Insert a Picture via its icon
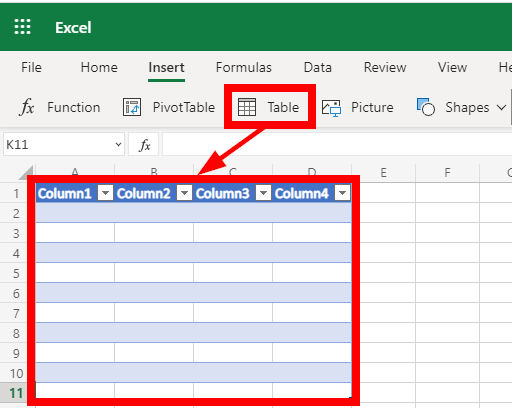The width and height of the screenshot is (512, 408). pyautogui.click(x=331, y=108)
